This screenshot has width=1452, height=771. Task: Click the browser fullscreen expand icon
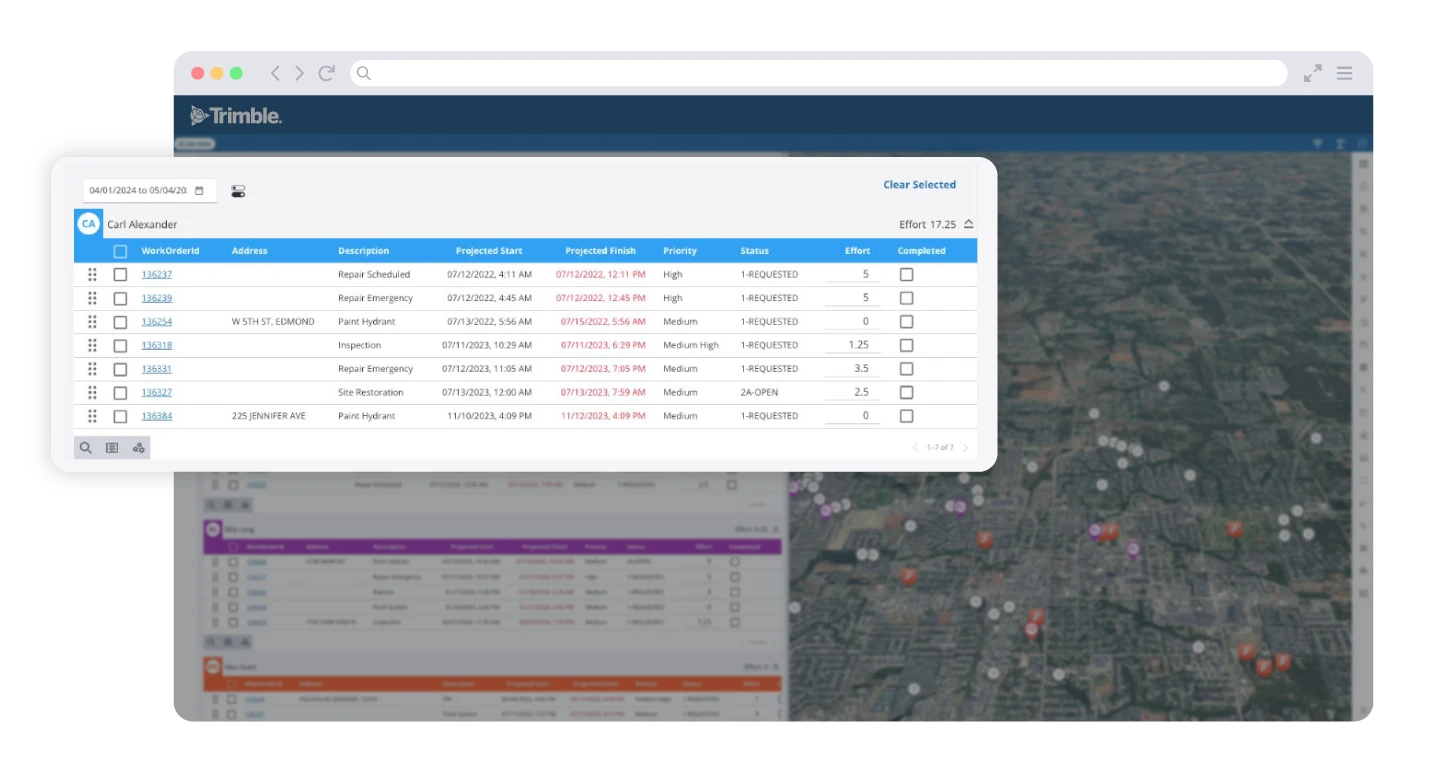coord(1313,73)
